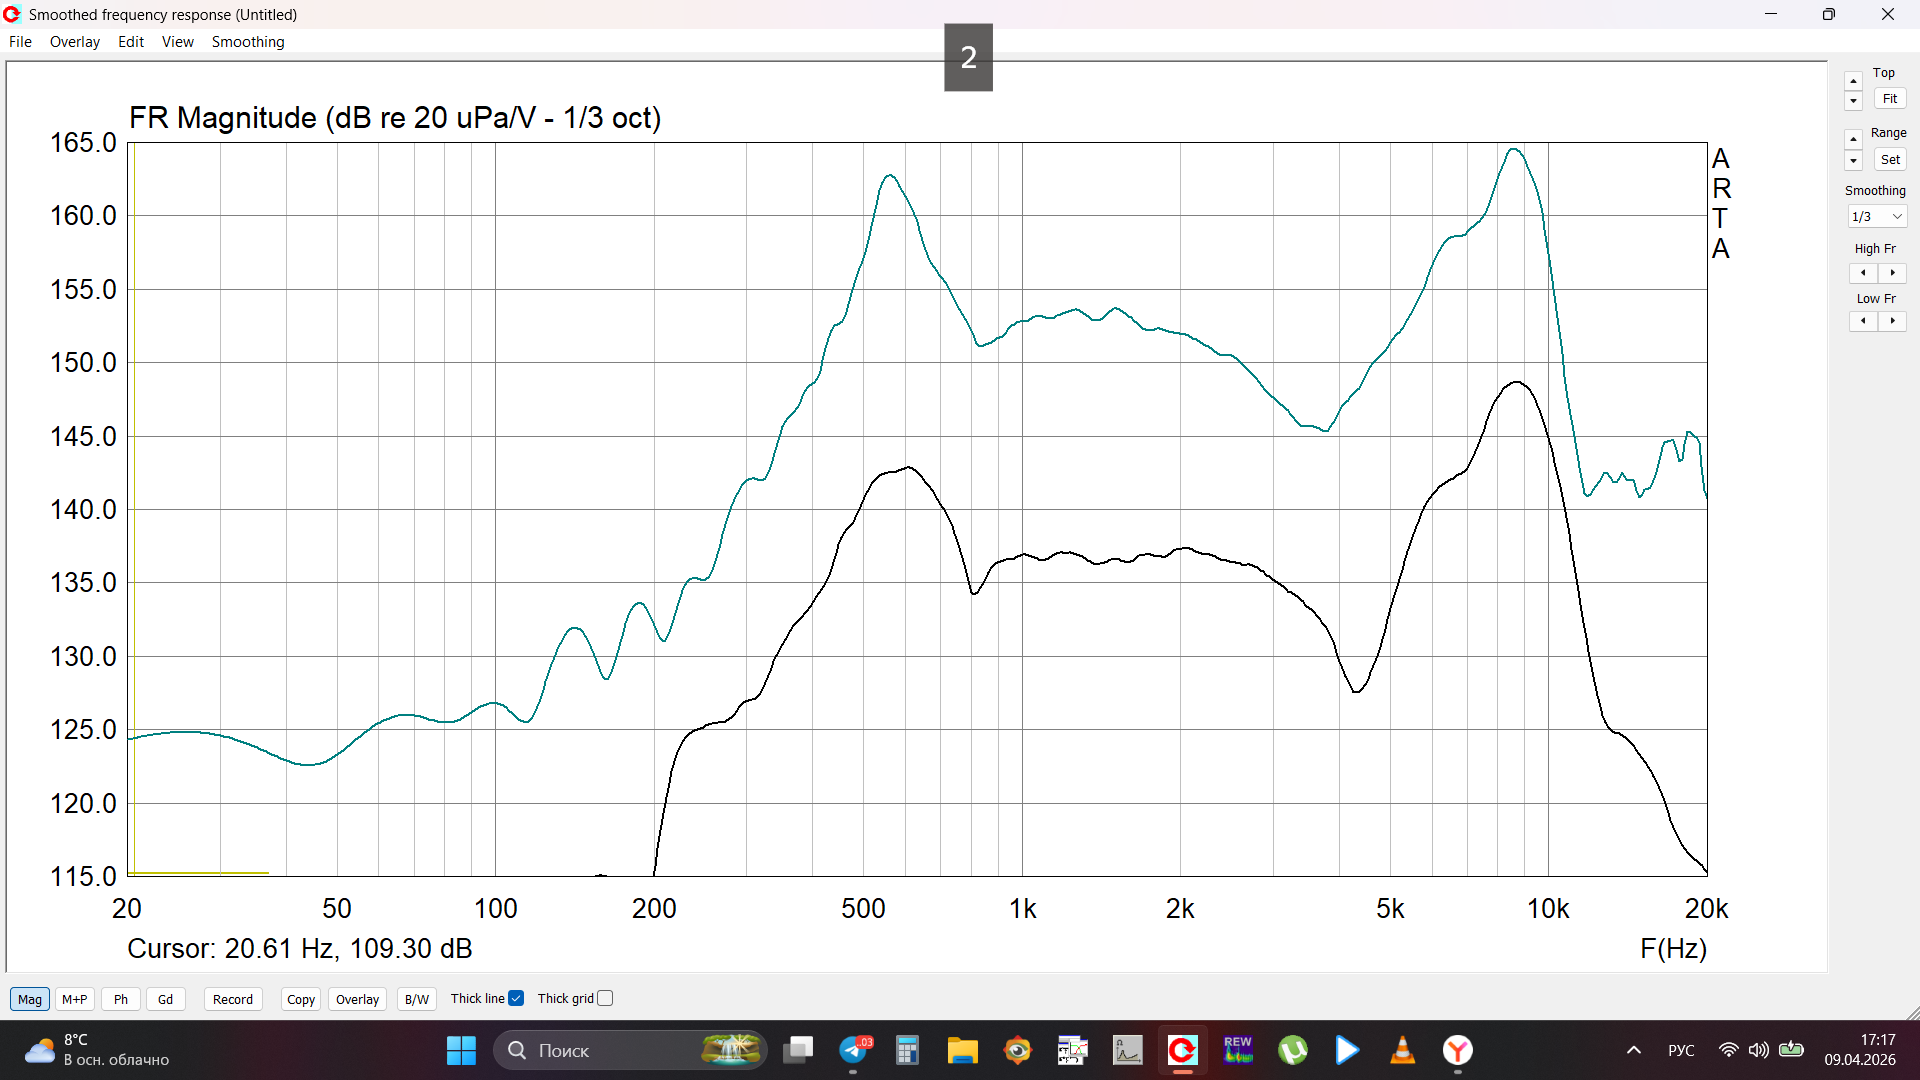Launch VLC media player from taskbar

(1402, 1050)
